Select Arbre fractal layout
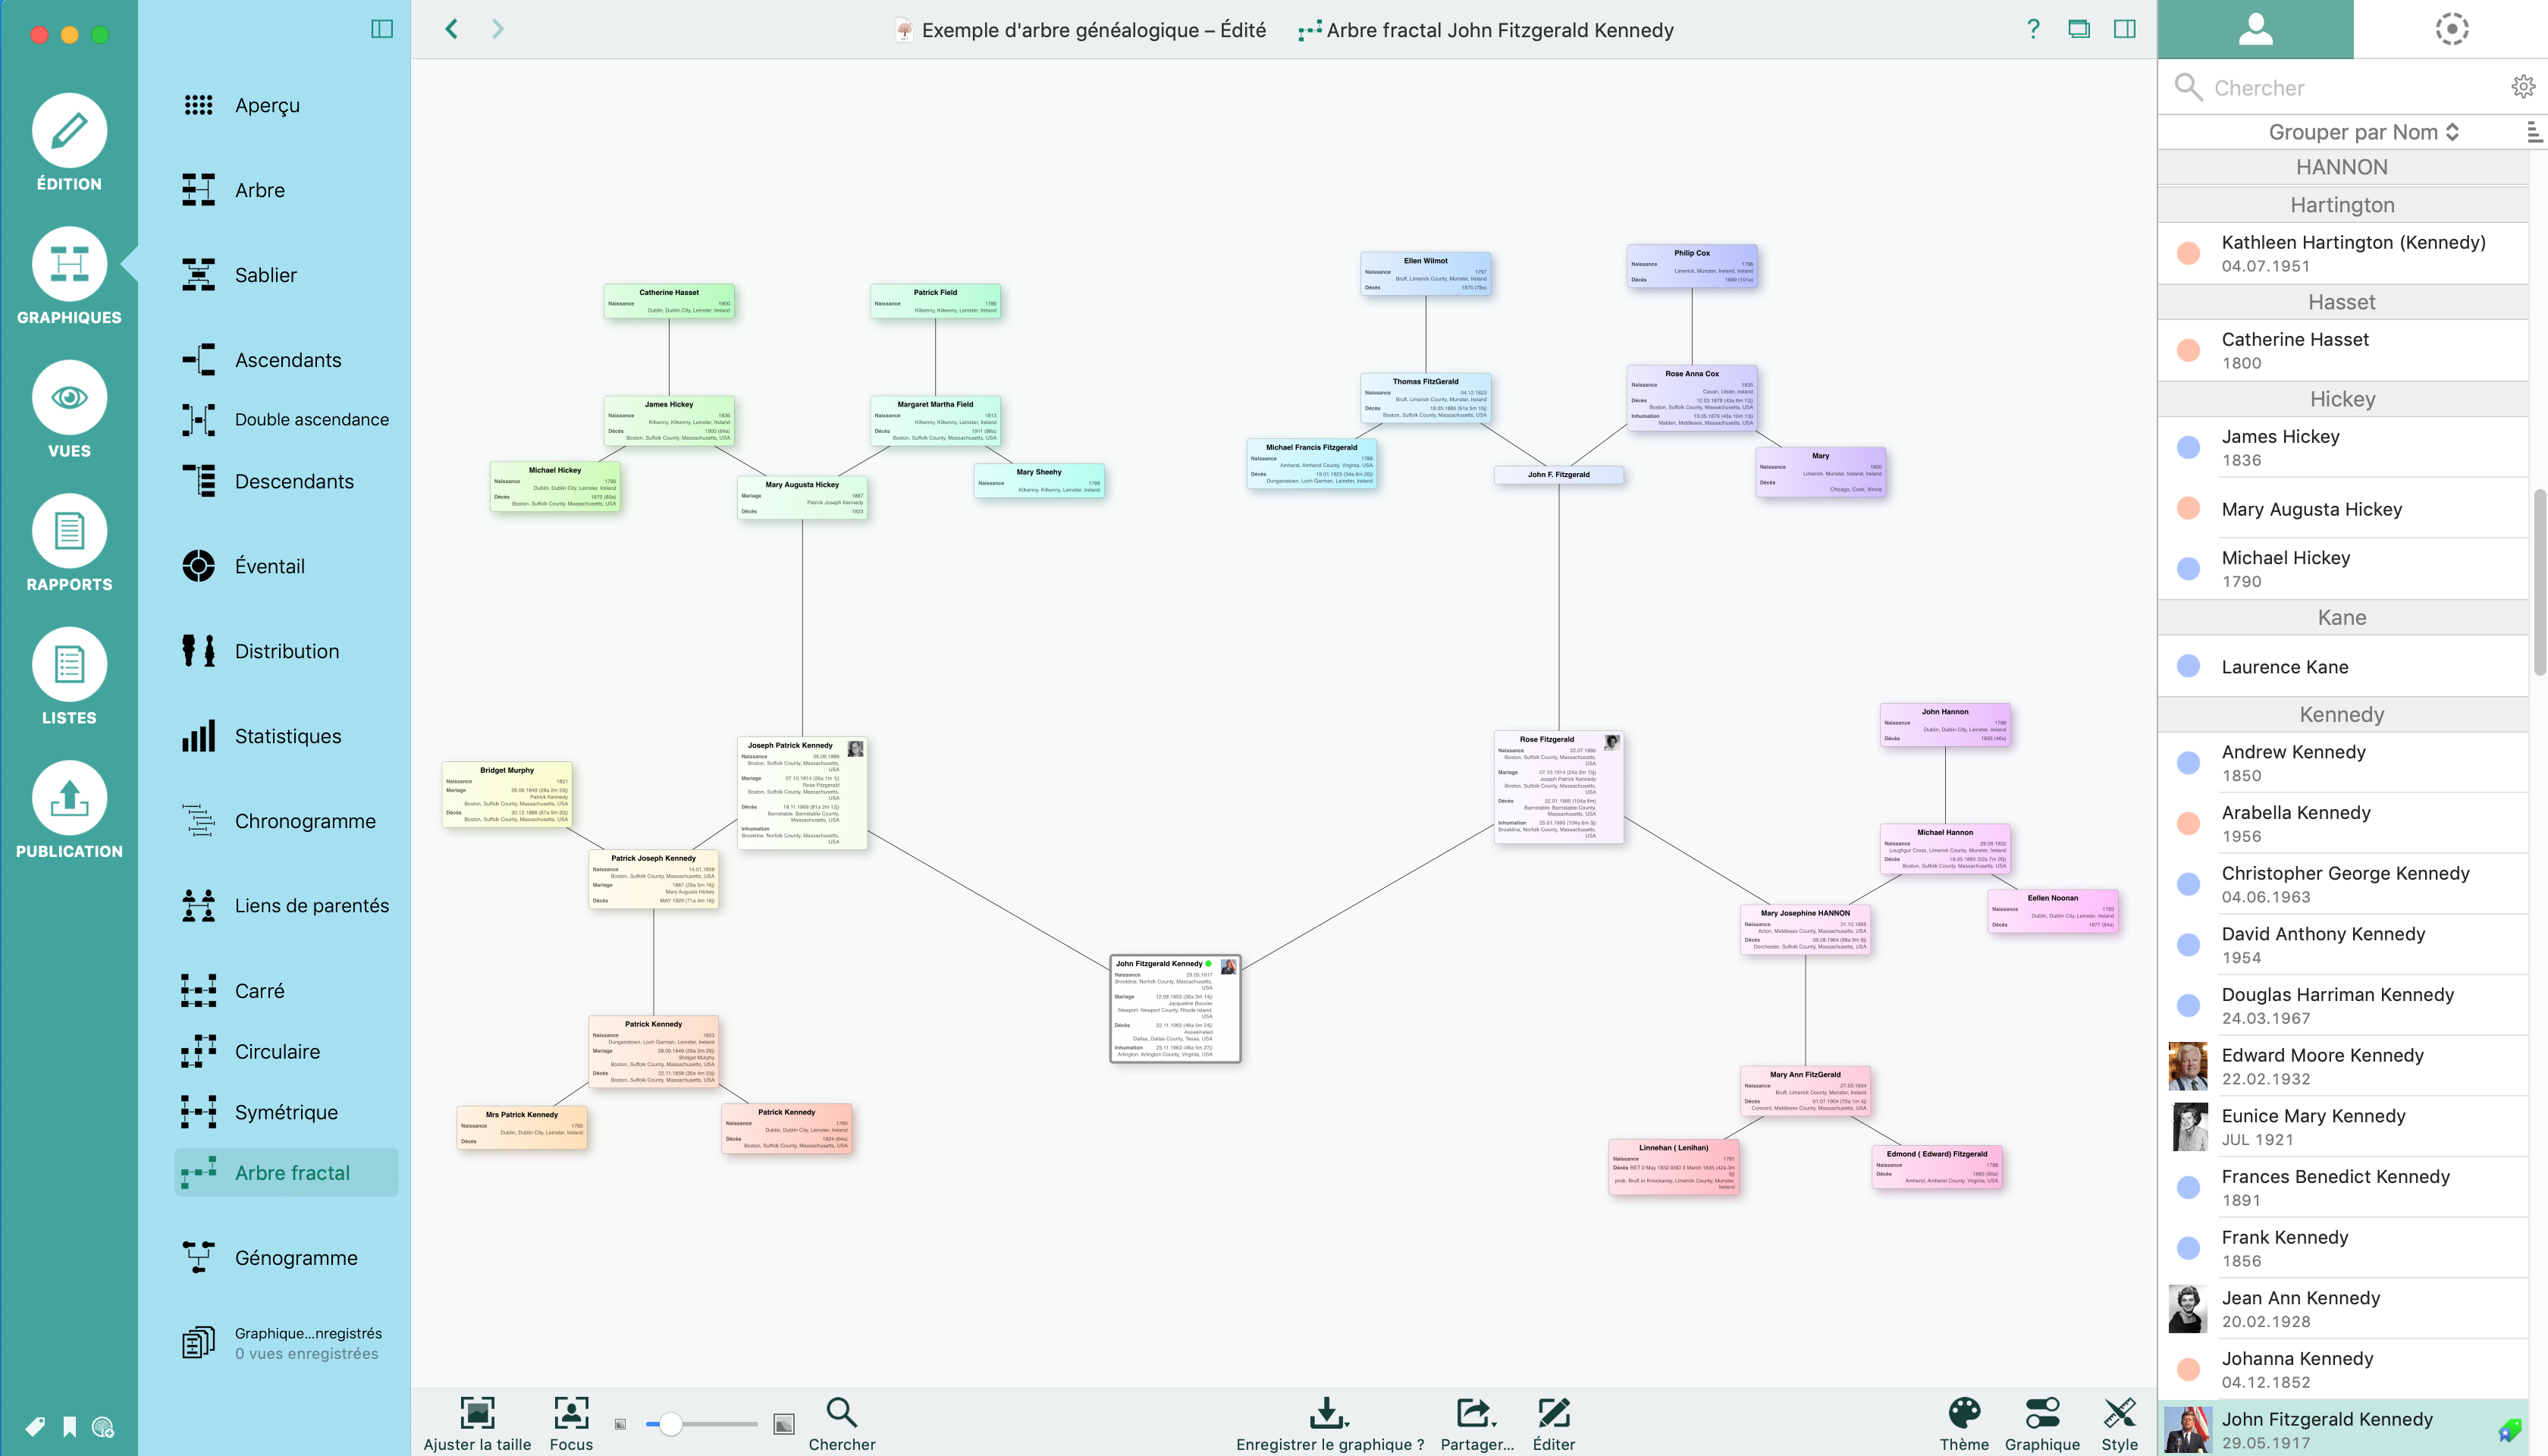Viewport: 2548px width, 1456px height. pos(286,1173)
